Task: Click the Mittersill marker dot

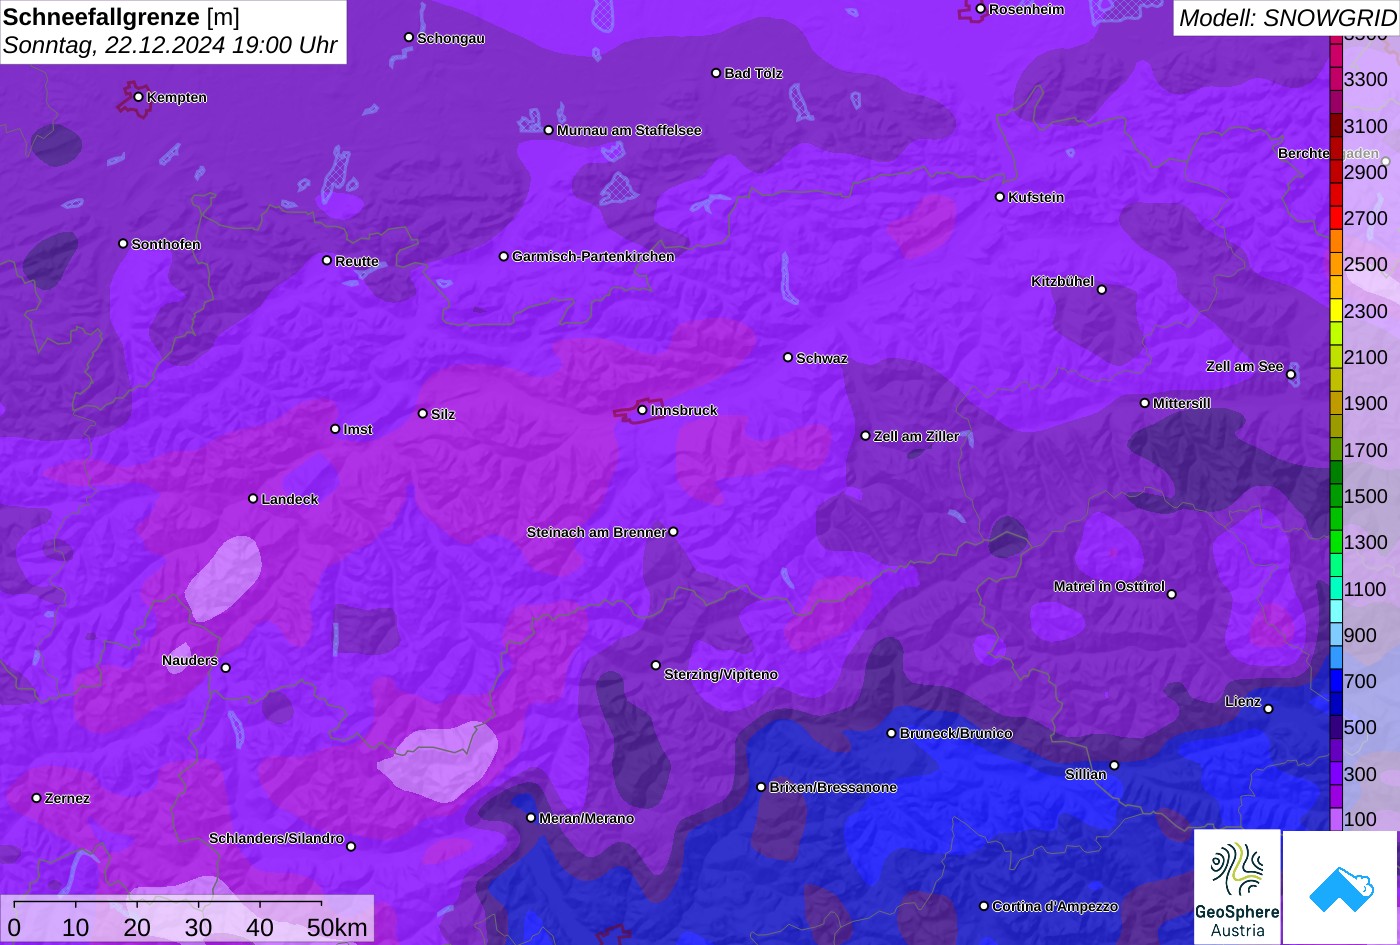Action: point(1144,403)
